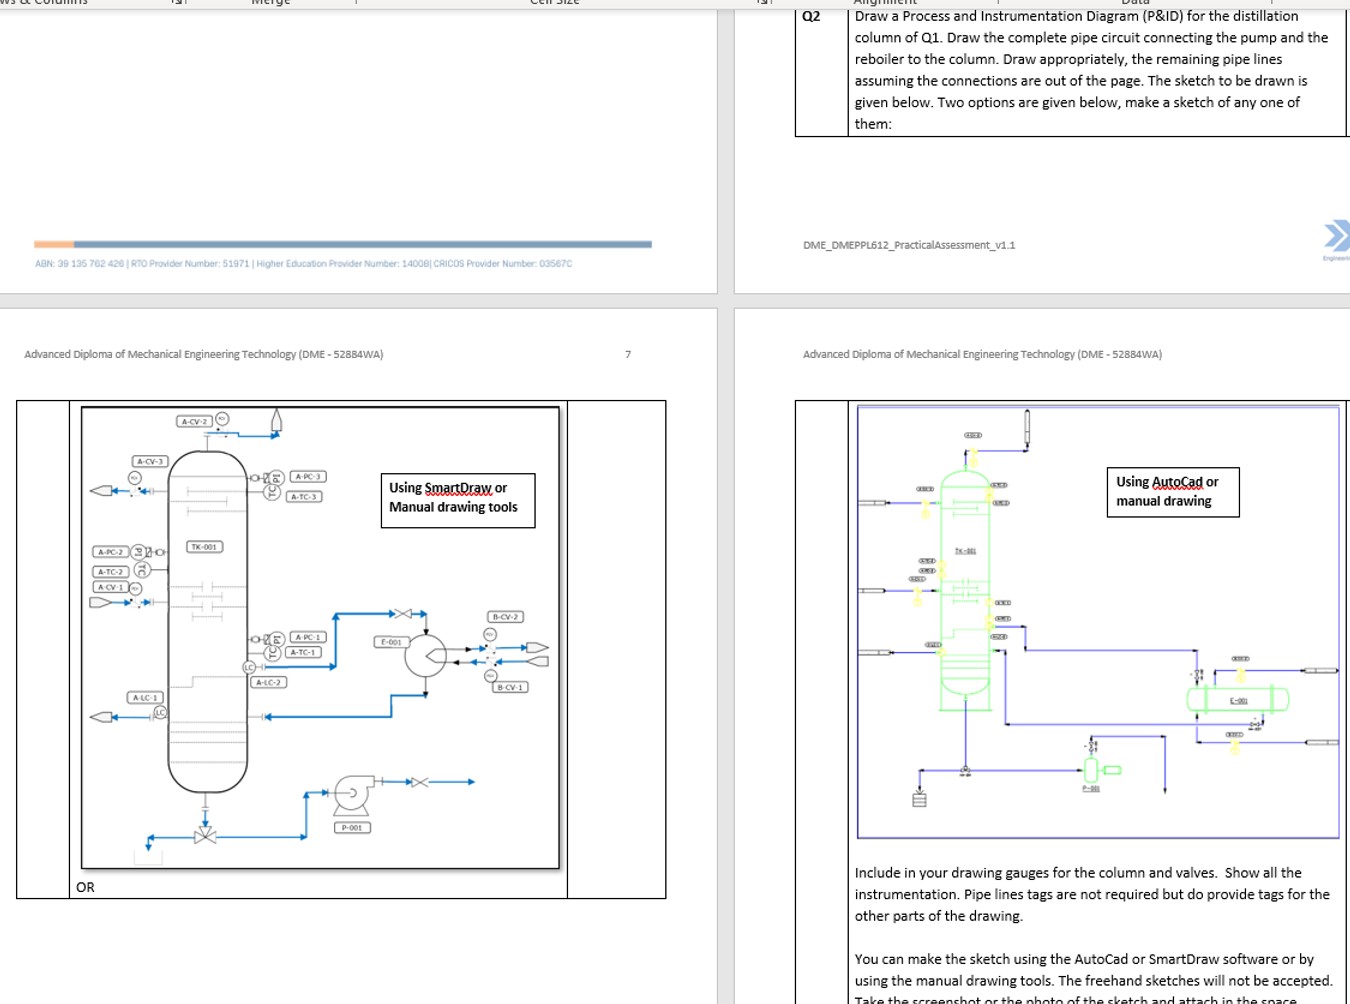
Task: Click the "OR" text below the SmartDraw diagram
Action: 85,887
